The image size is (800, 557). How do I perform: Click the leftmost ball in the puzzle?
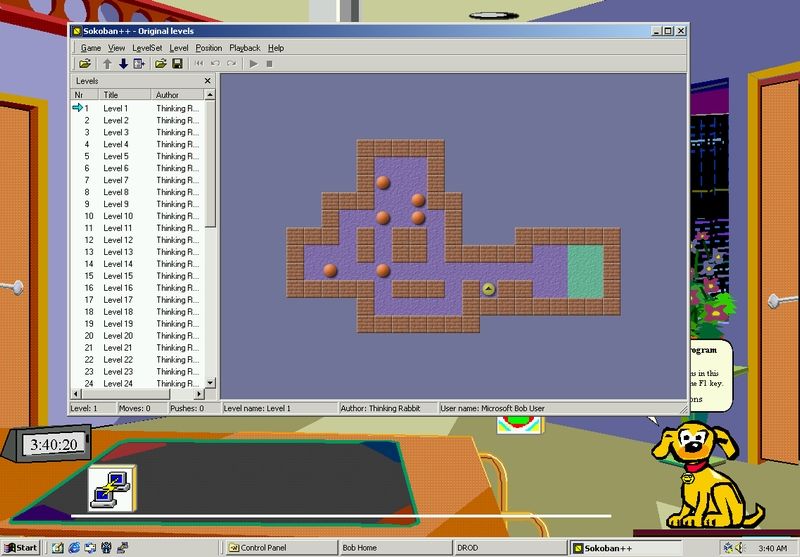click(330, 270)
